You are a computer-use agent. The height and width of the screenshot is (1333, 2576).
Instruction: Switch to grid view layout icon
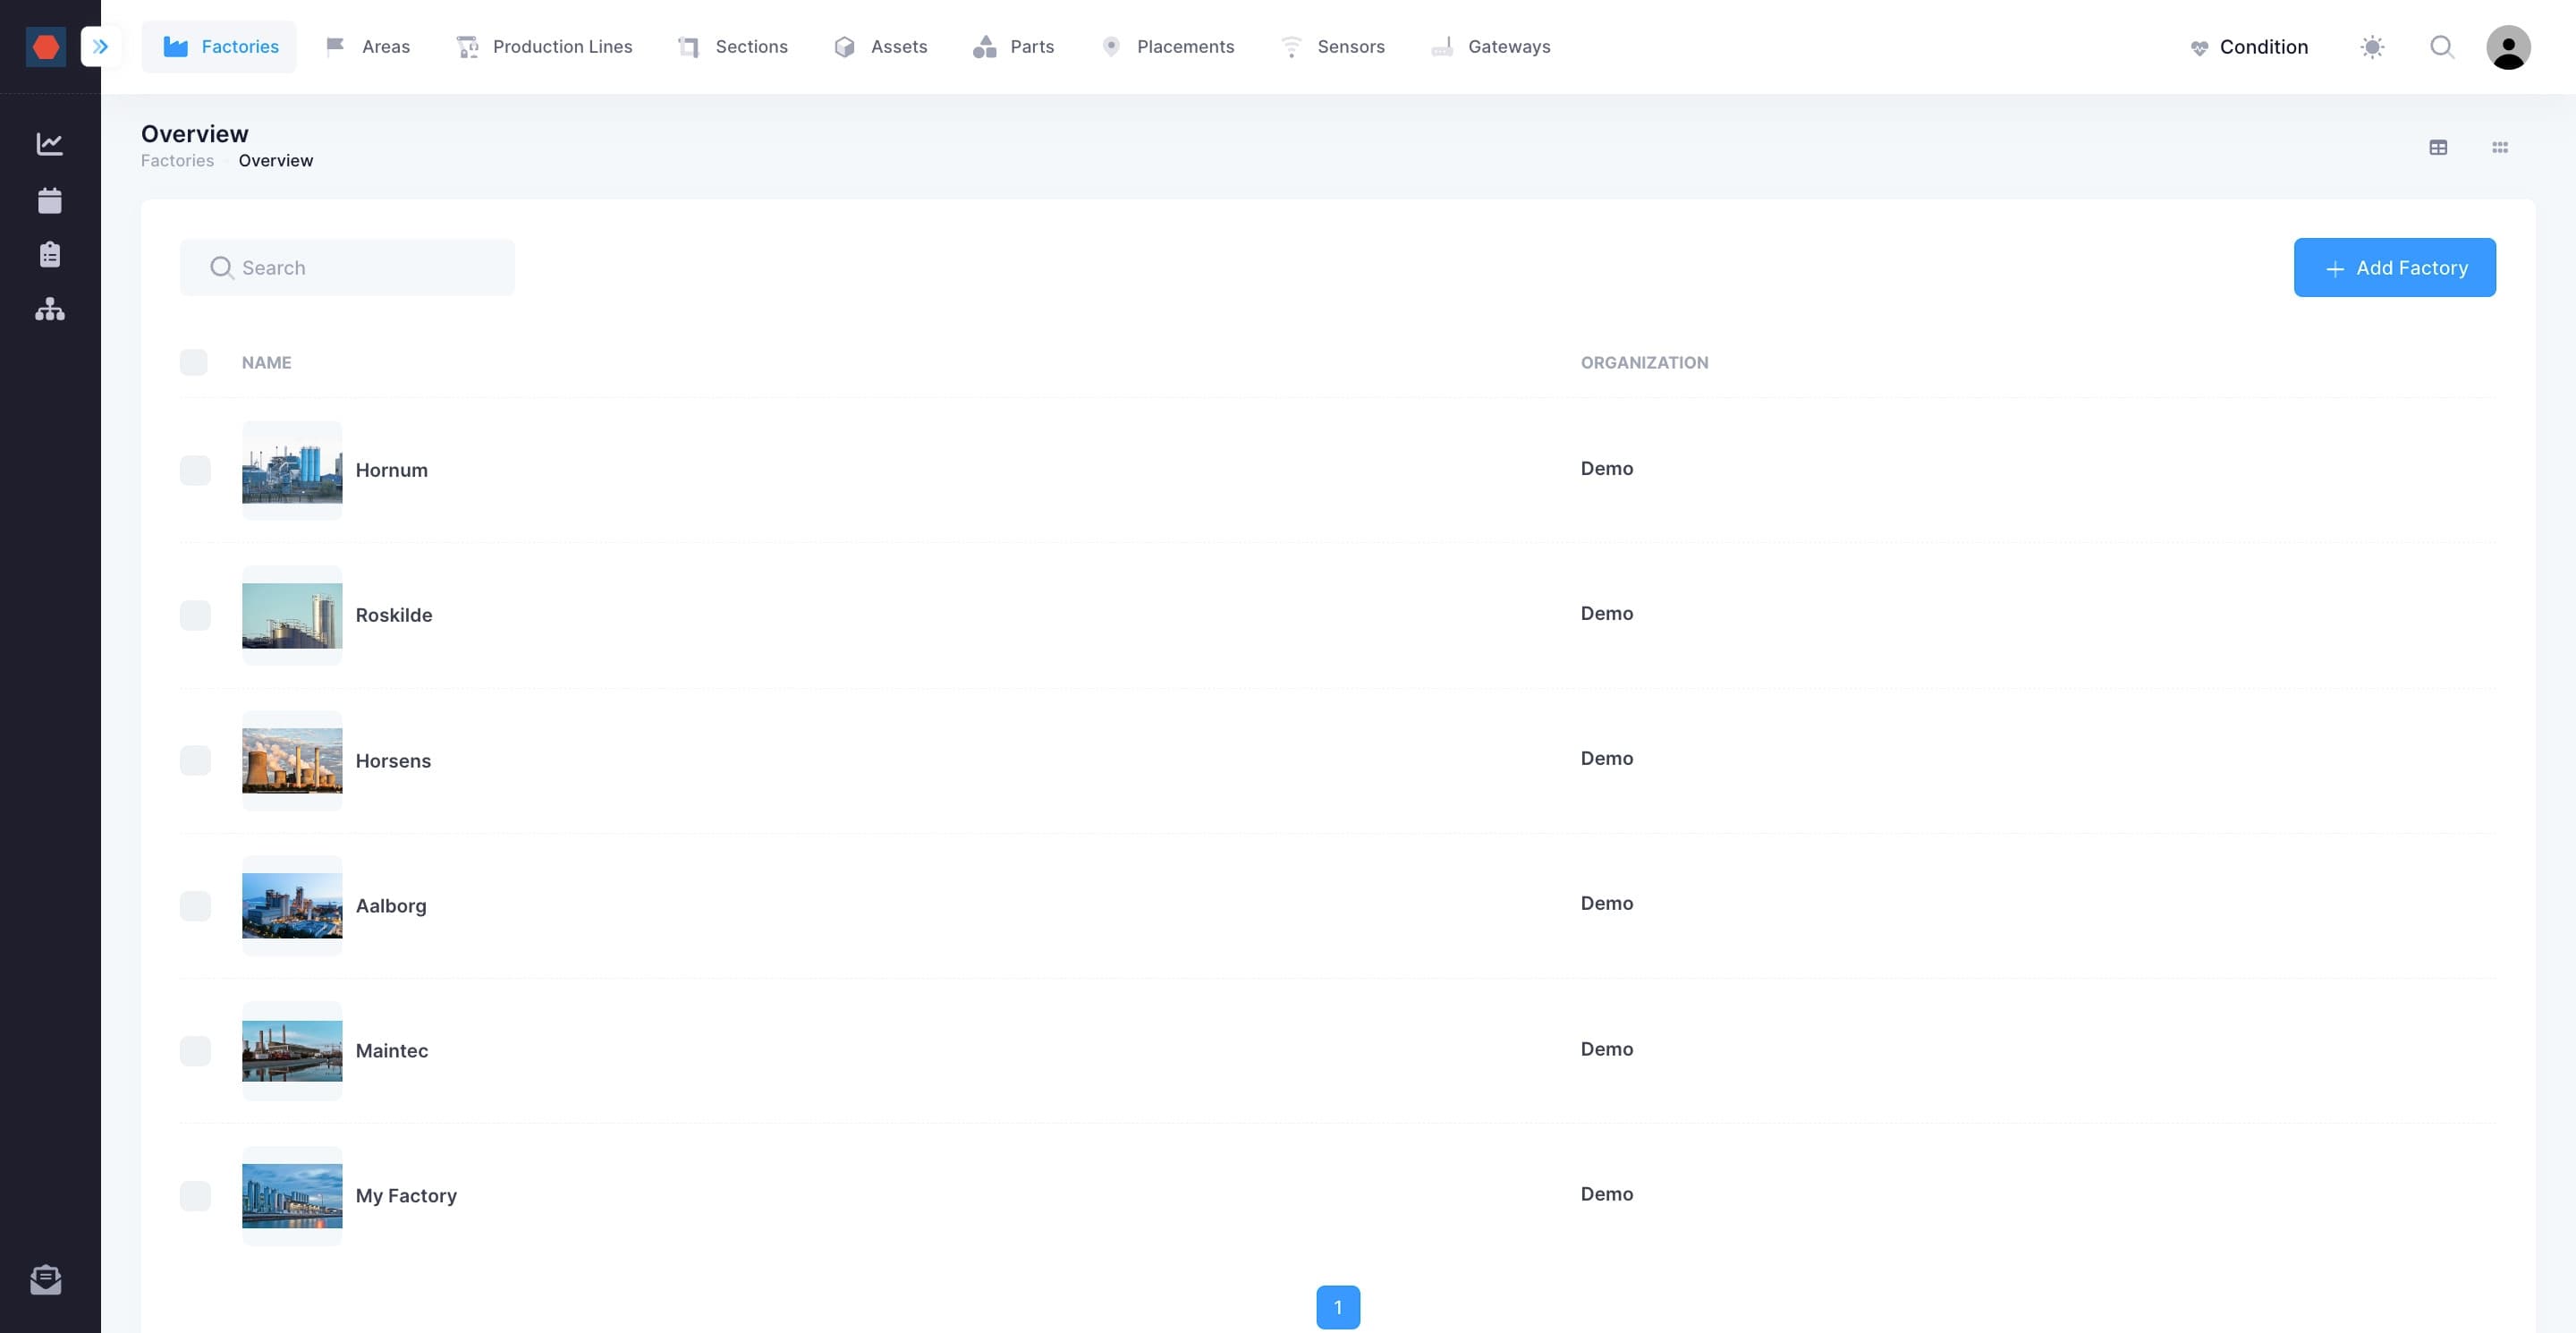click(2499, 147)
